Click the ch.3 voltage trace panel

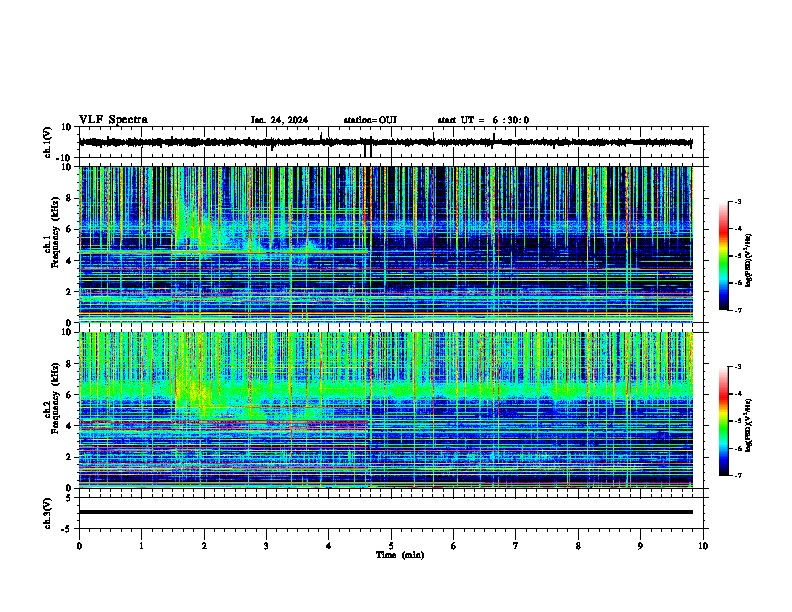click(393, 513)
